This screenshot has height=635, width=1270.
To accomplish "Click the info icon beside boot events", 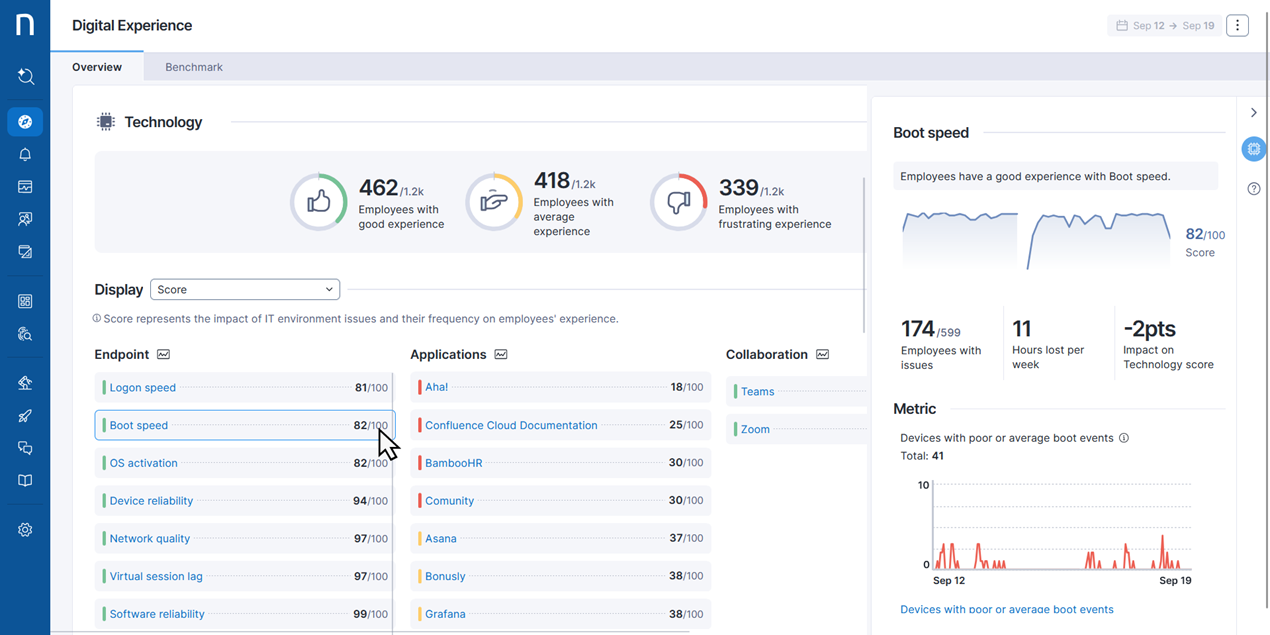I will (1124, 438).
